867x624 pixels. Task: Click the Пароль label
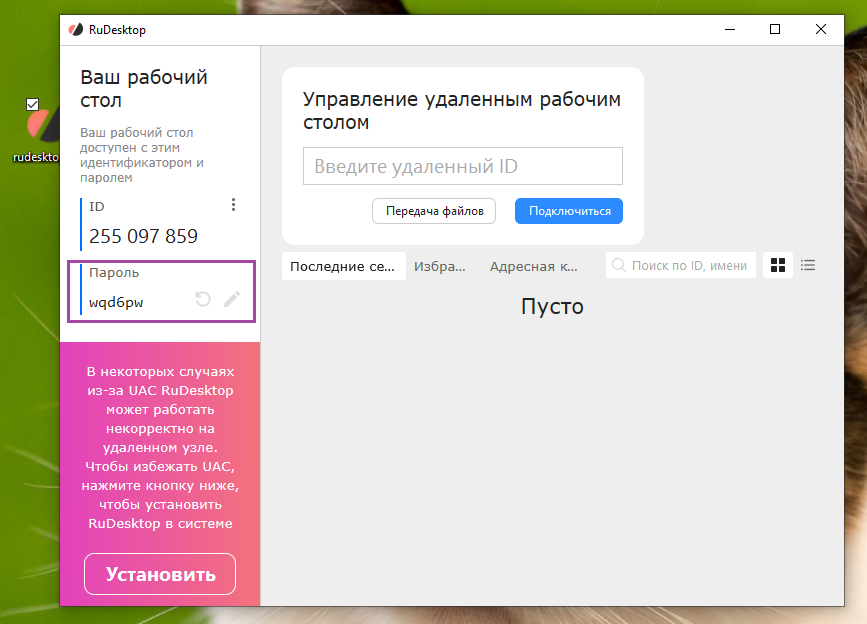[x=114, y=272]
